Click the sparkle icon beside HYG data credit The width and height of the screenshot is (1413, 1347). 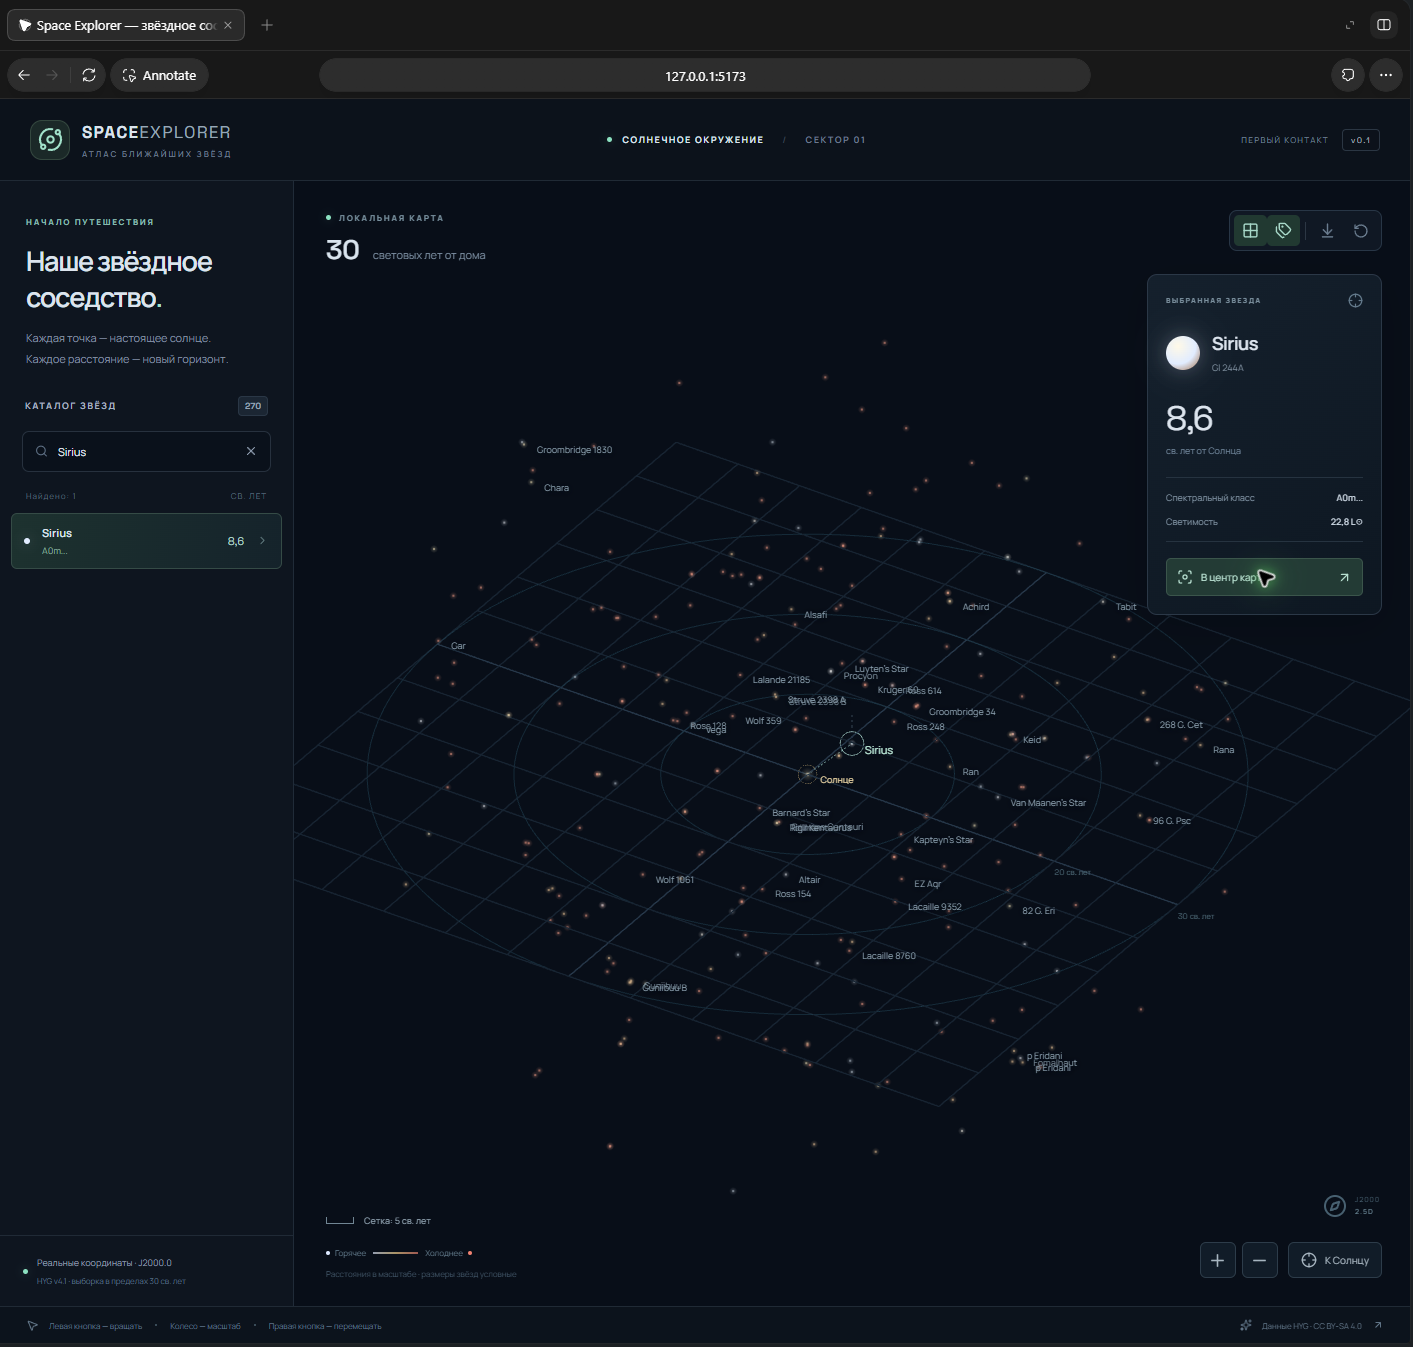click(1246, 1325)
